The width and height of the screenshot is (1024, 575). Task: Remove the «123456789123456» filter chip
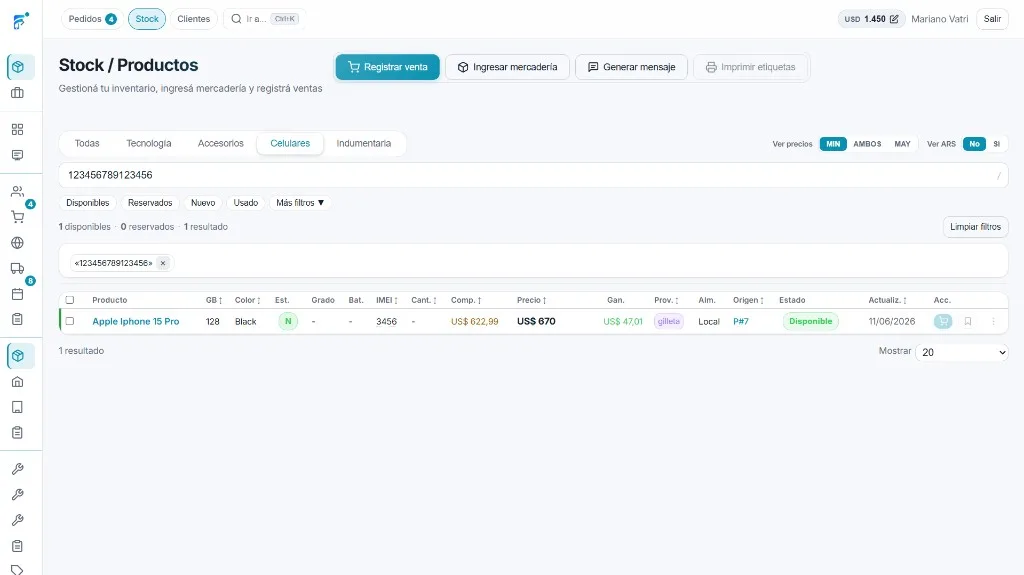(163, 263)
